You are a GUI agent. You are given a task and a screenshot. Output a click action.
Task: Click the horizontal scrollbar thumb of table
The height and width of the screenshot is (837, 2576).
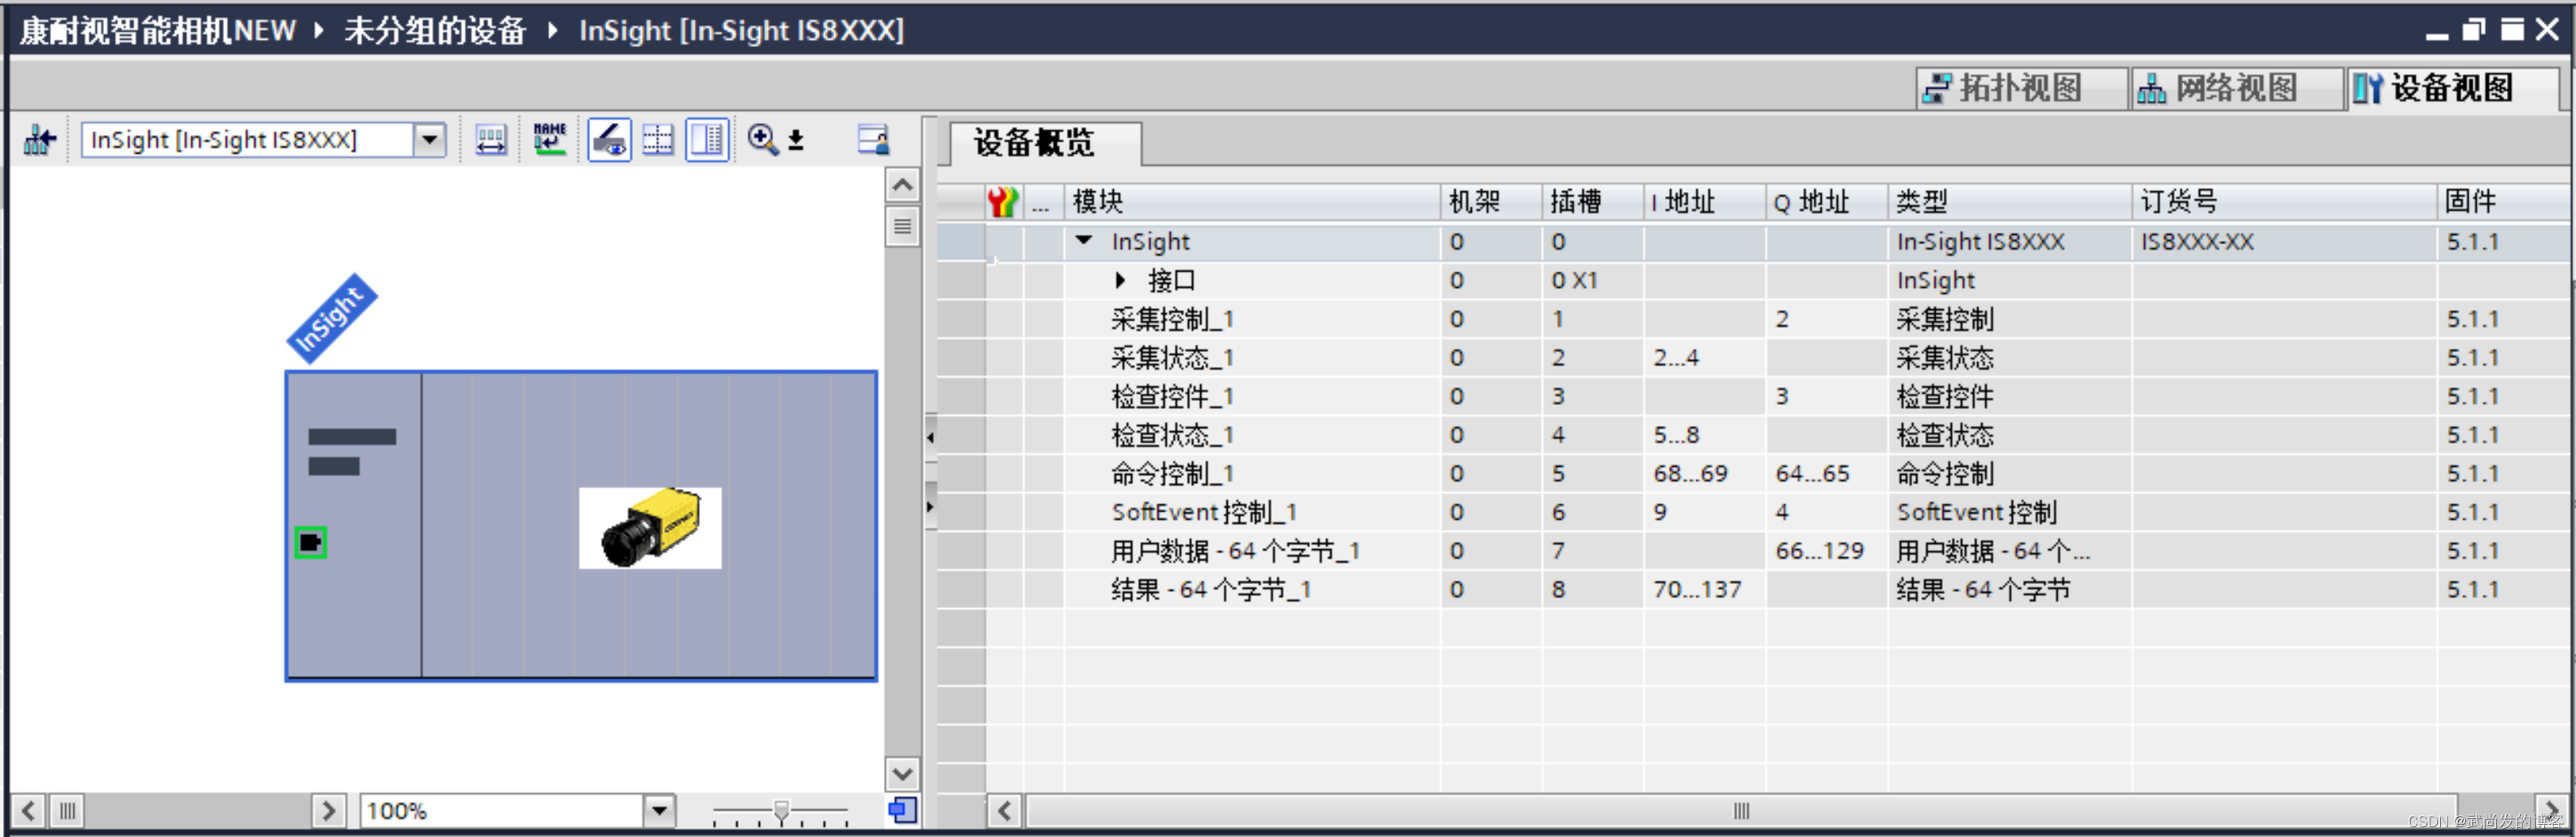tap(1741, 810)
